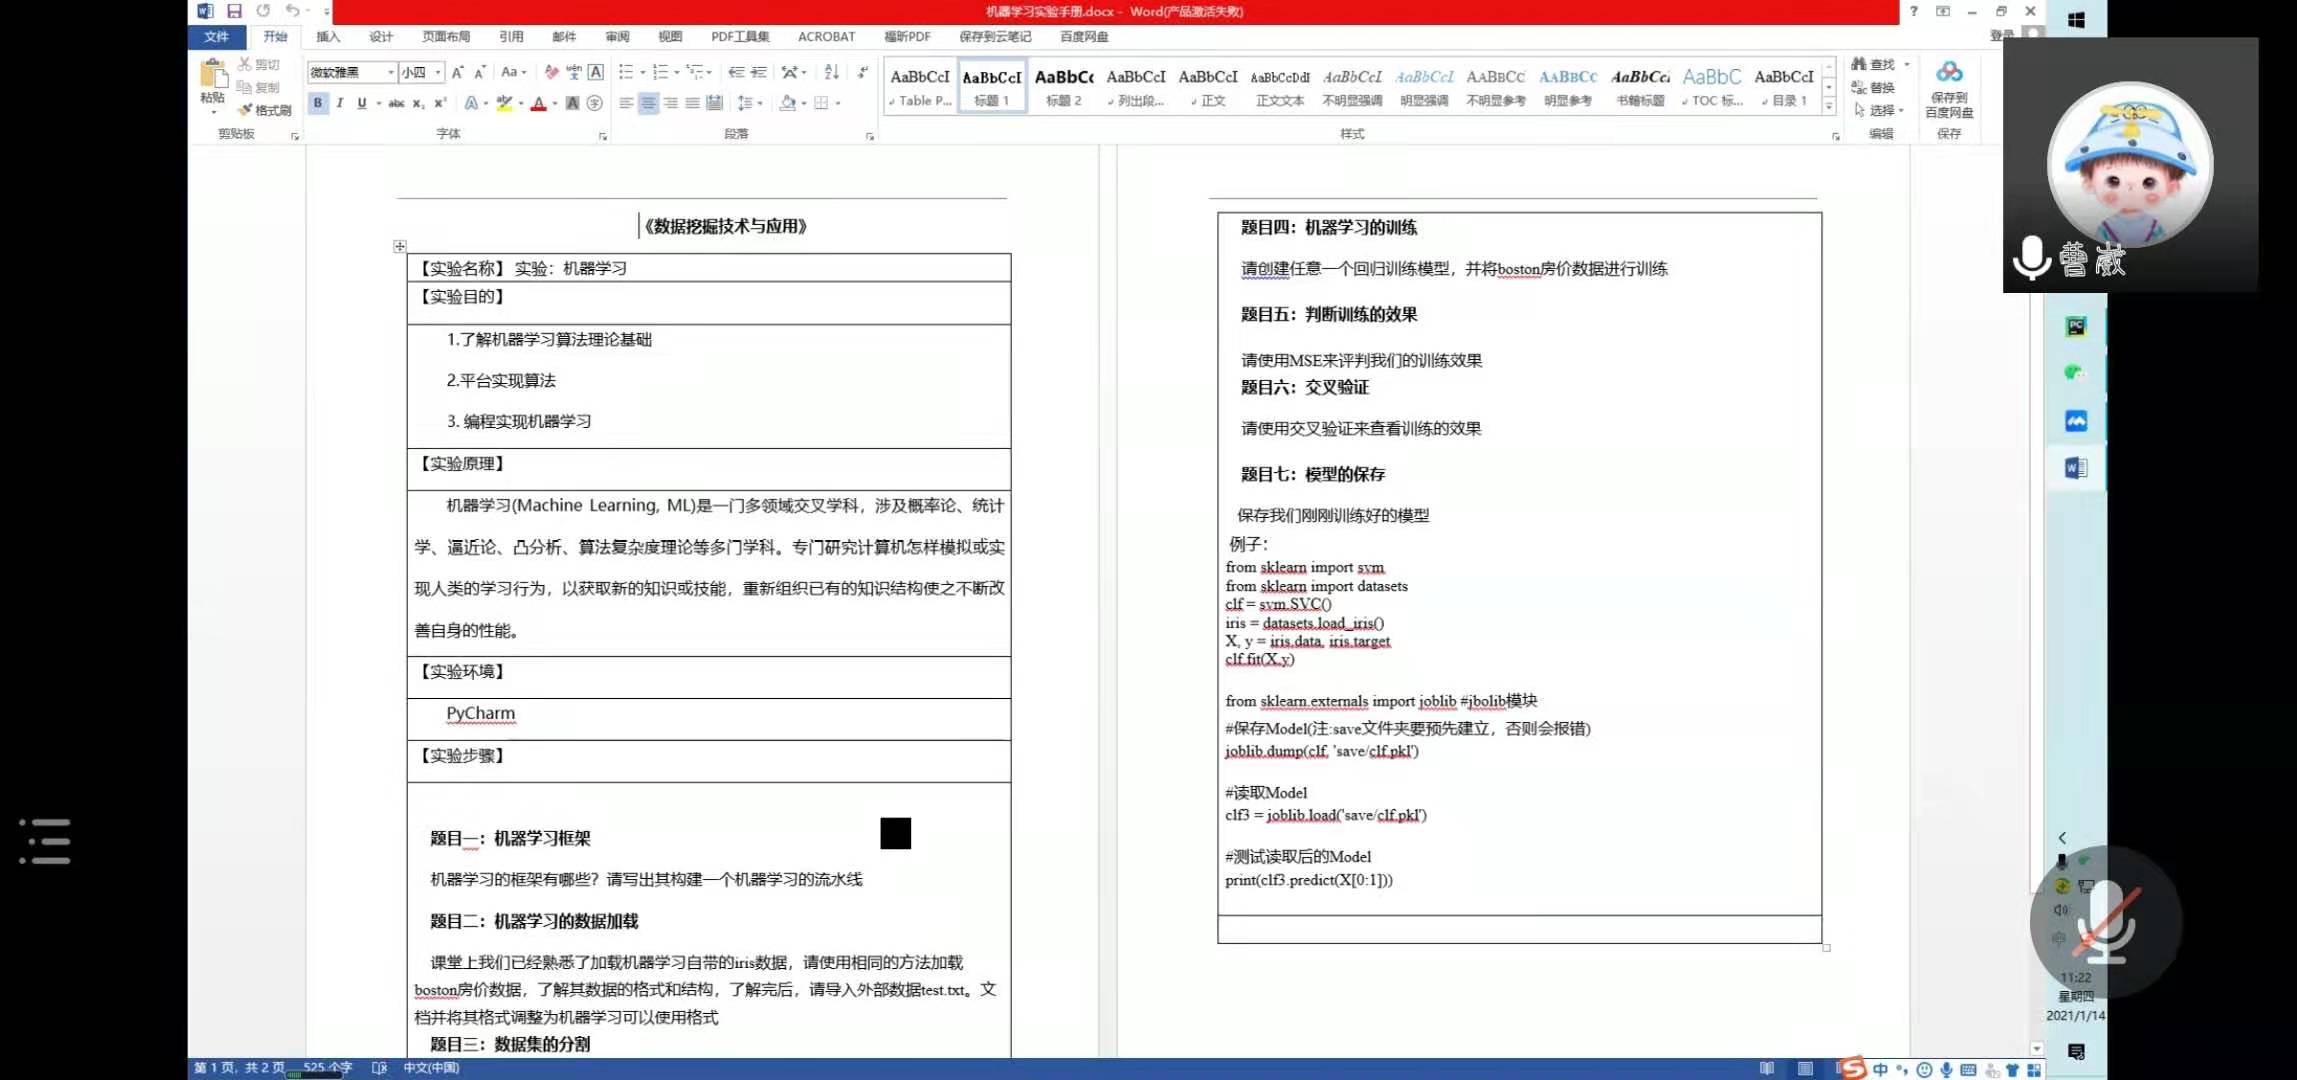Image resolution: width=2297 pixels, height=1080 pixels.
Task: Toggle Italic formatting
Action: point(340,103)
